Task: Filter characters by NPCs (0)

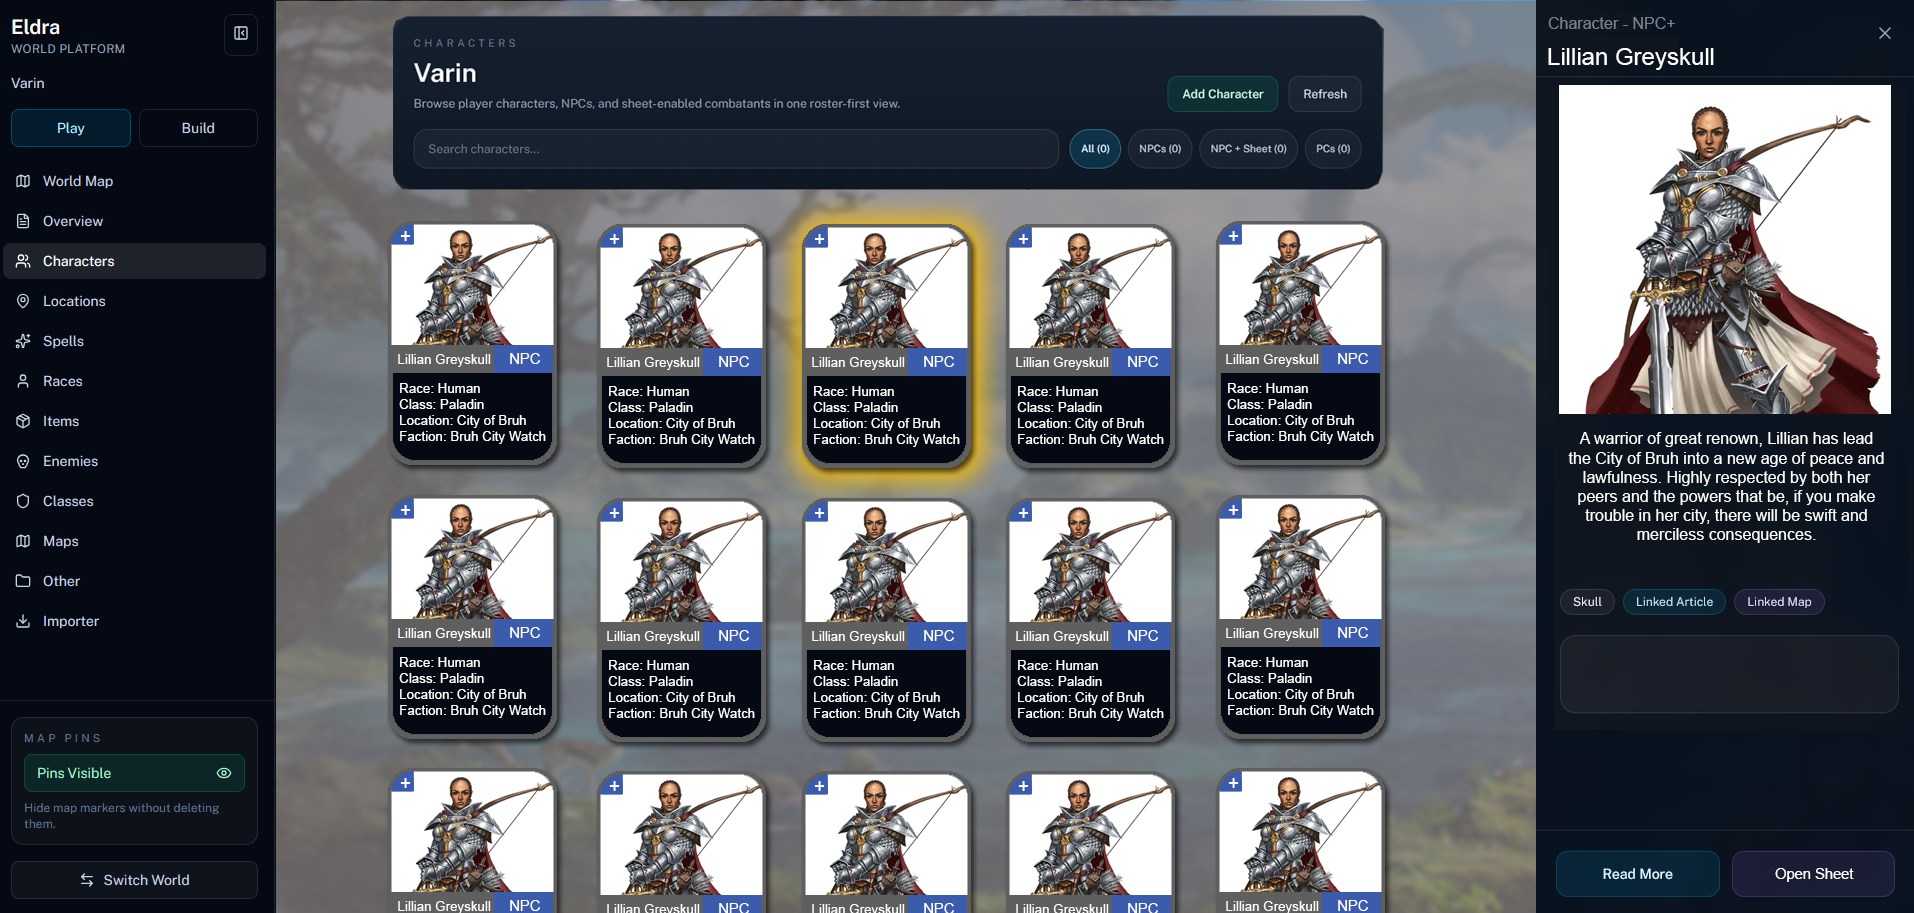Action: point(1160,149)
